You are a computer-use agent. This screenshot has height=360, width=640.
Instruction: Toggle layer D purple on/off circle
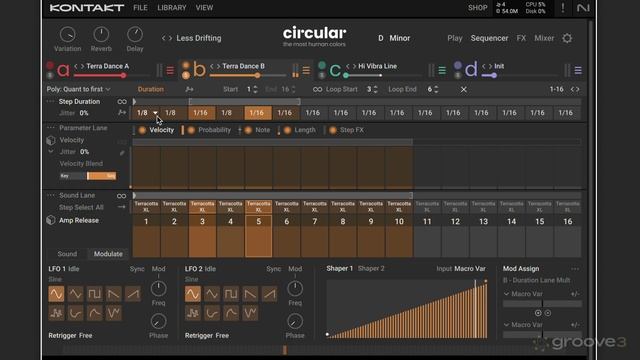(x=458, y=65)
